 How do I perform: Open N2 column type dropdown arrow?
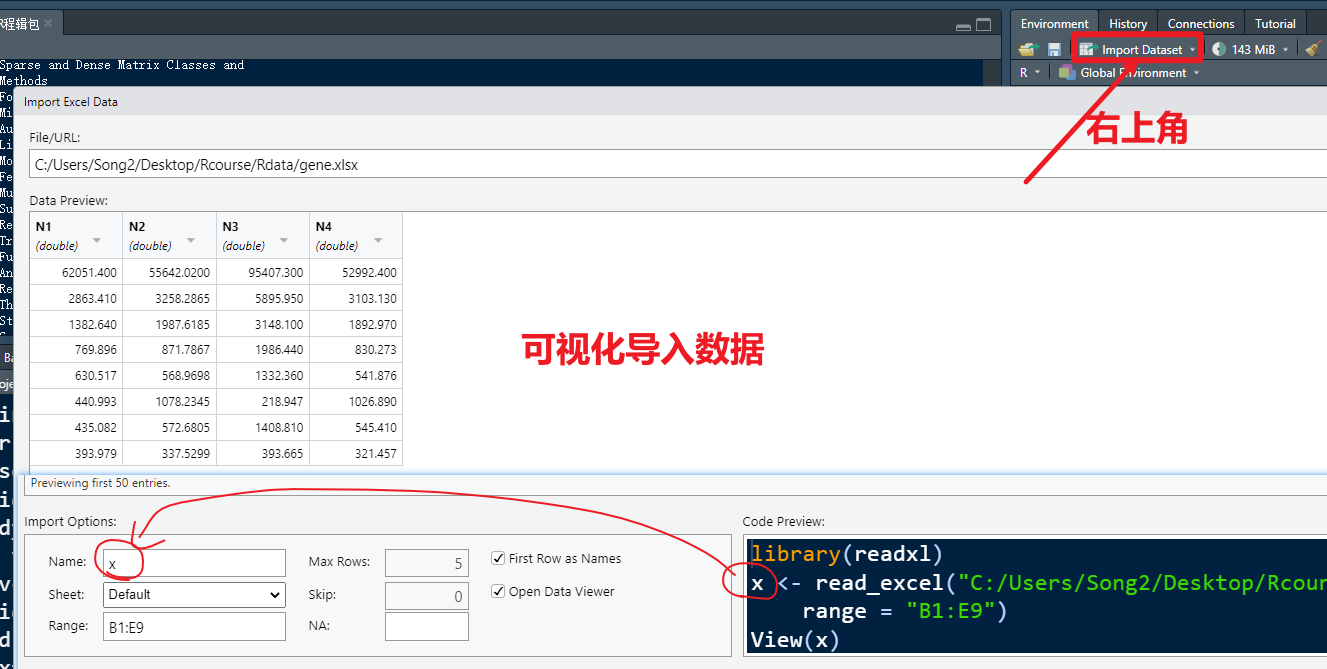tap(191, 241)
